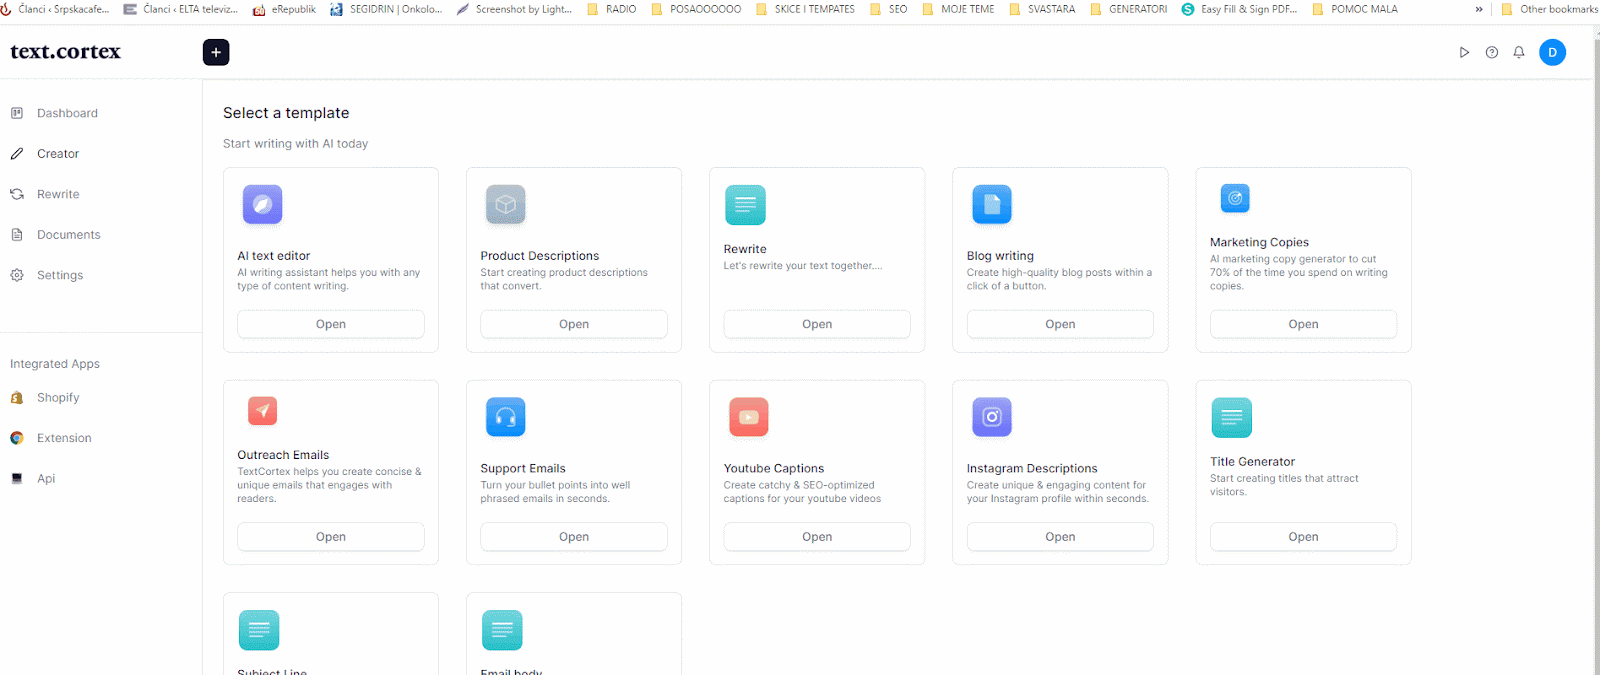
Task: Open the Rewrite sidebar item
Action: point(58,194)
